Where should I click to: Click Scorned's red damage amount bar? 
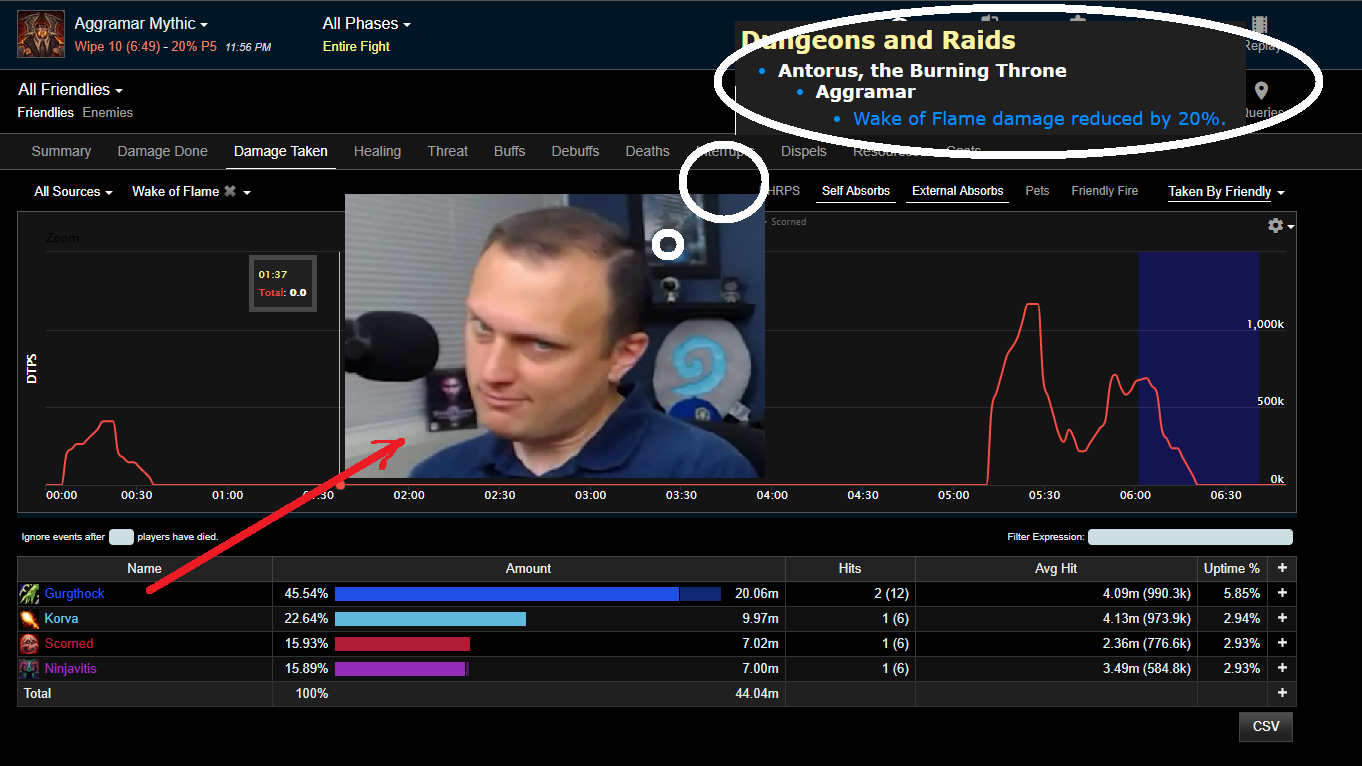(x=402, y=644)
